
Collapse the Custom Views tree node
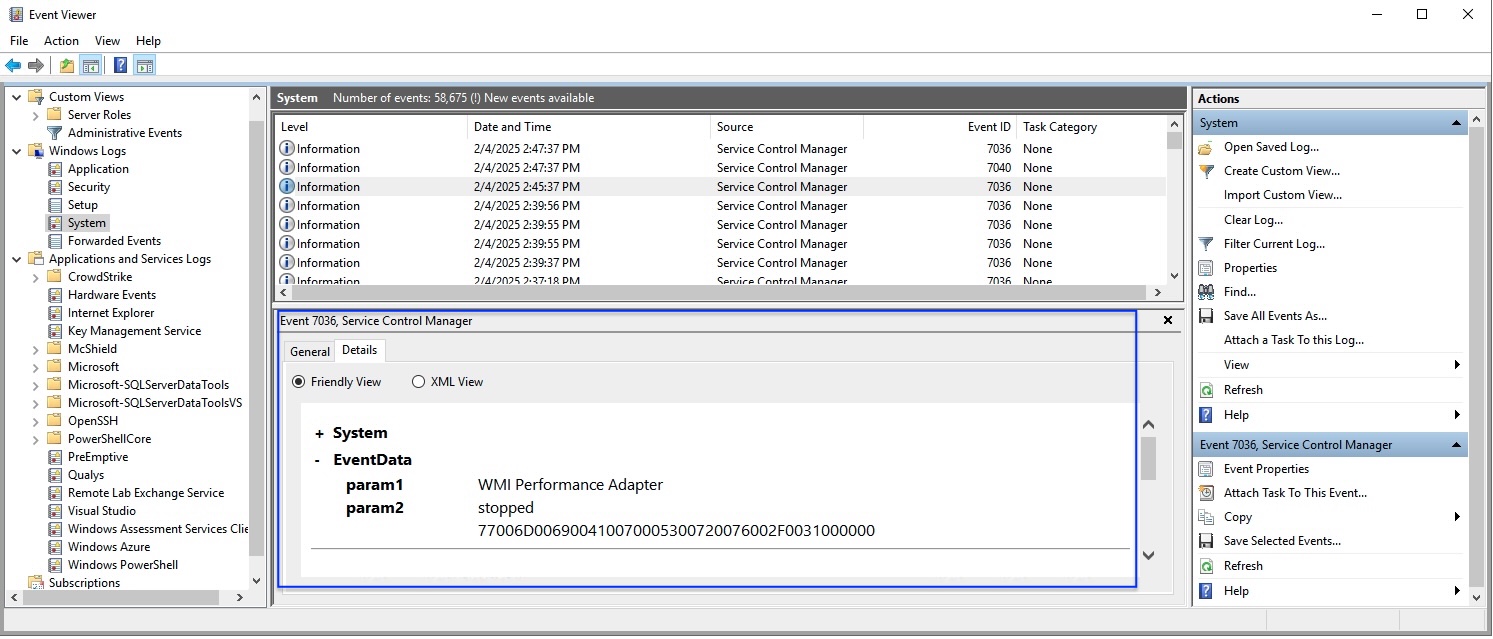click(x=17, y=97)
